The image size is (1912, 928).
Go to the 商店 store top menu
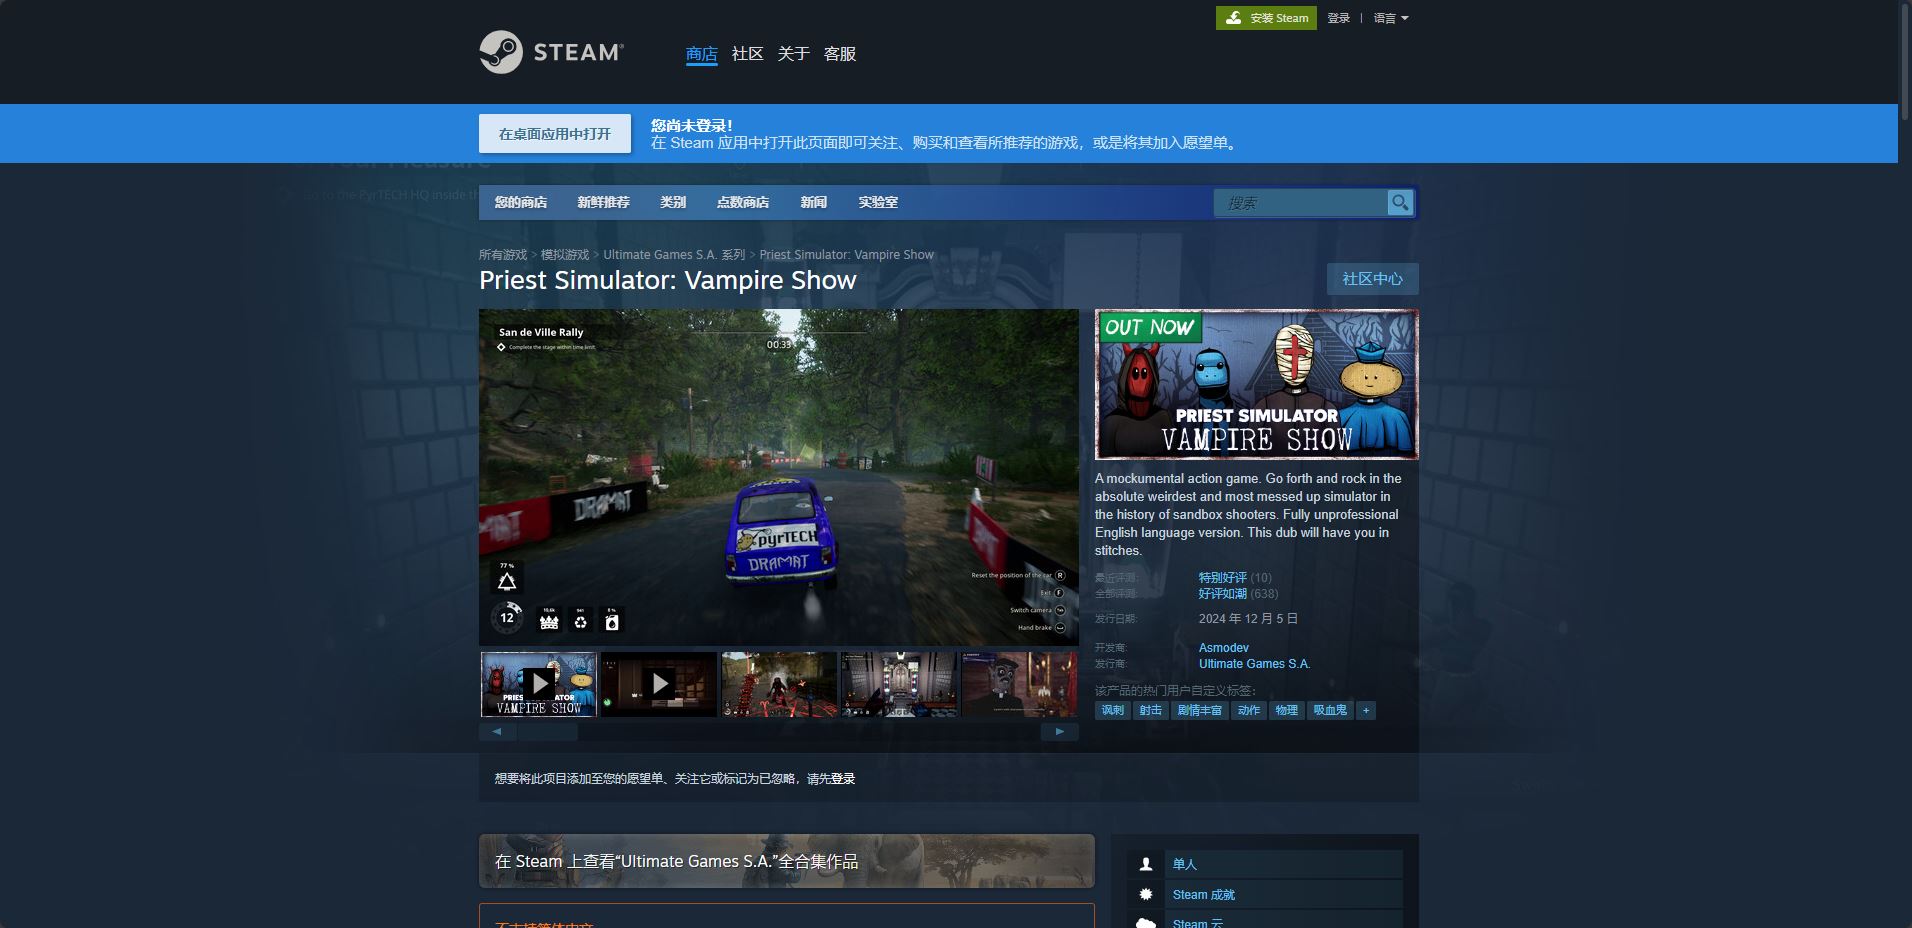[x=702, y=54]
